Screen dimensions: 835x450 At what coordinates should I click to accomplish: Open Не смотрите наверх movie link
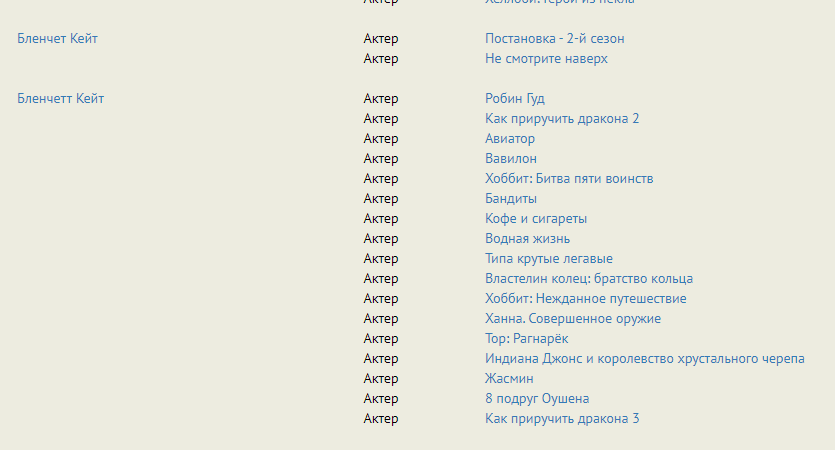[546, 59]
